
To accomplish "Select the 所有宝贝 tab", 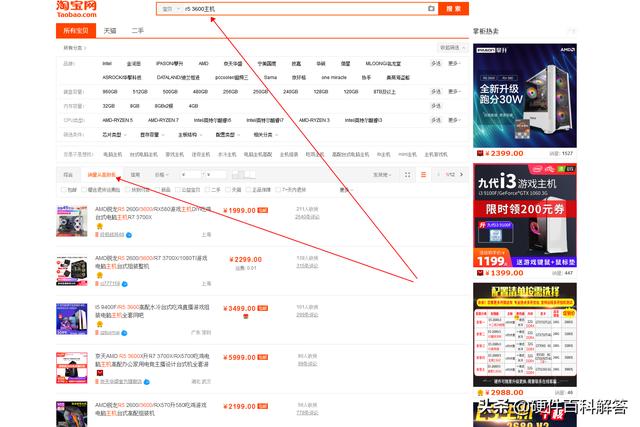I will tap(76, 31).
